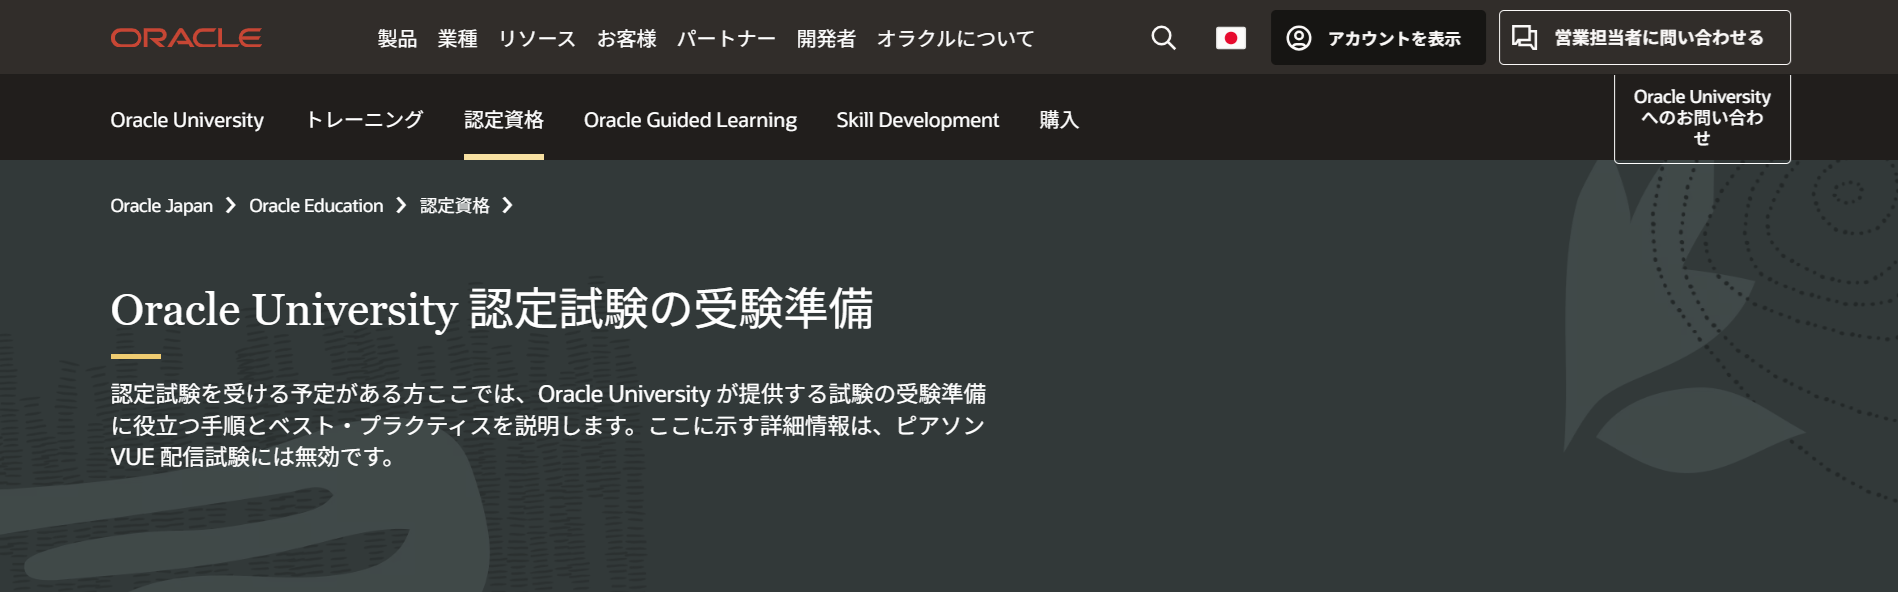Viewport: 1898px width, 592px height.
Task: Follow the Oracle Japan breadcrumb link
Action: [x=161, y=206]
